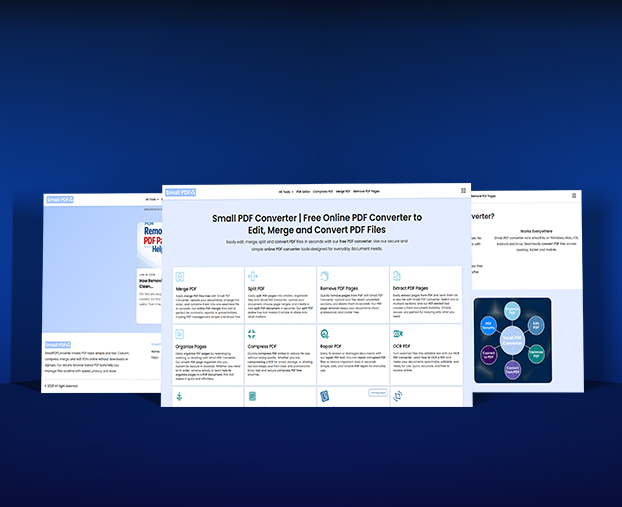Click the copyright line in the left page footer
This screenshot has height=507, width=622.
click(61, 386)
